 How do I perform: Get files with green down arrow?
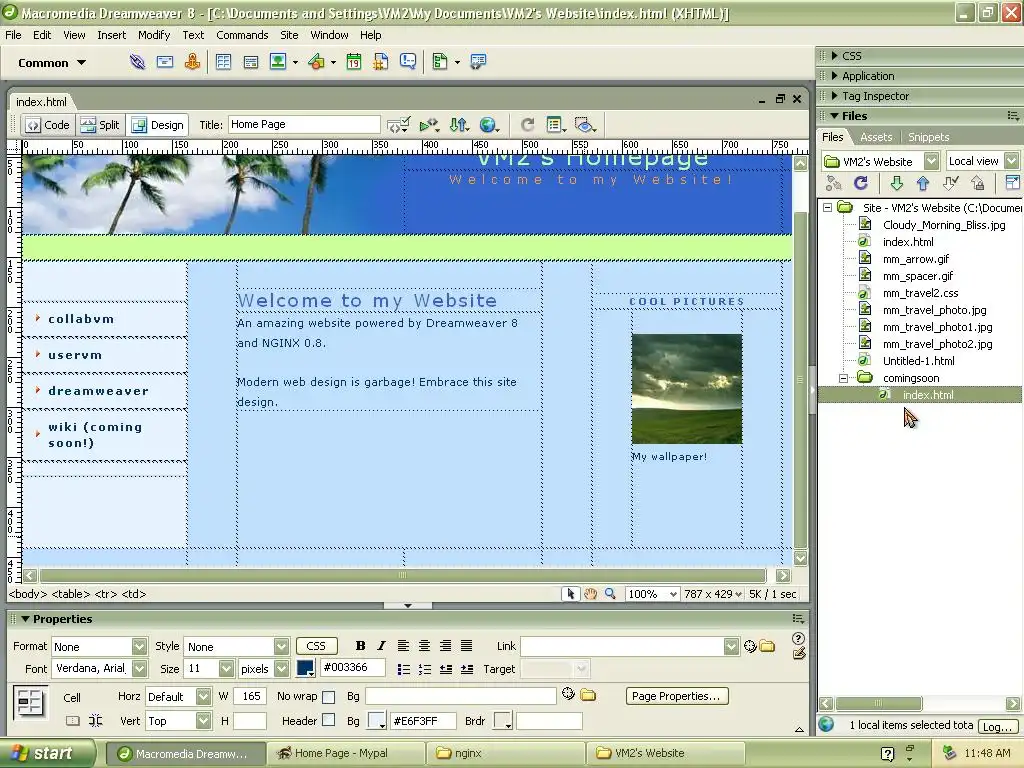(897, 184)
